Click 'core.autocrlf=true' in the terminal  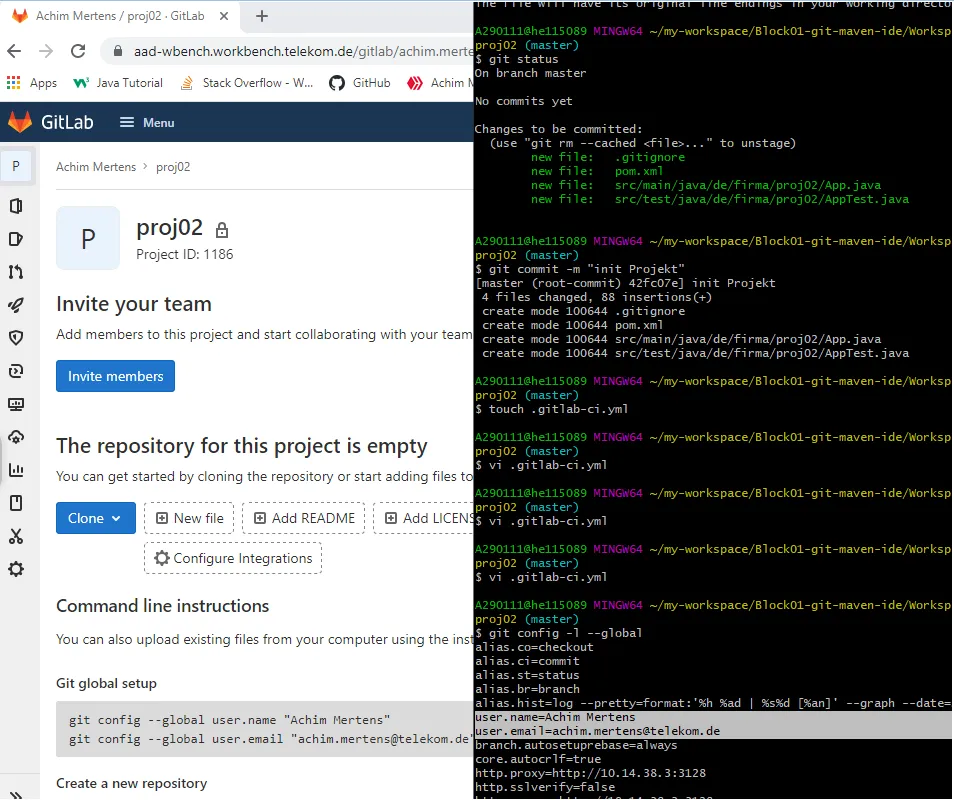click(x=538, y=759)
